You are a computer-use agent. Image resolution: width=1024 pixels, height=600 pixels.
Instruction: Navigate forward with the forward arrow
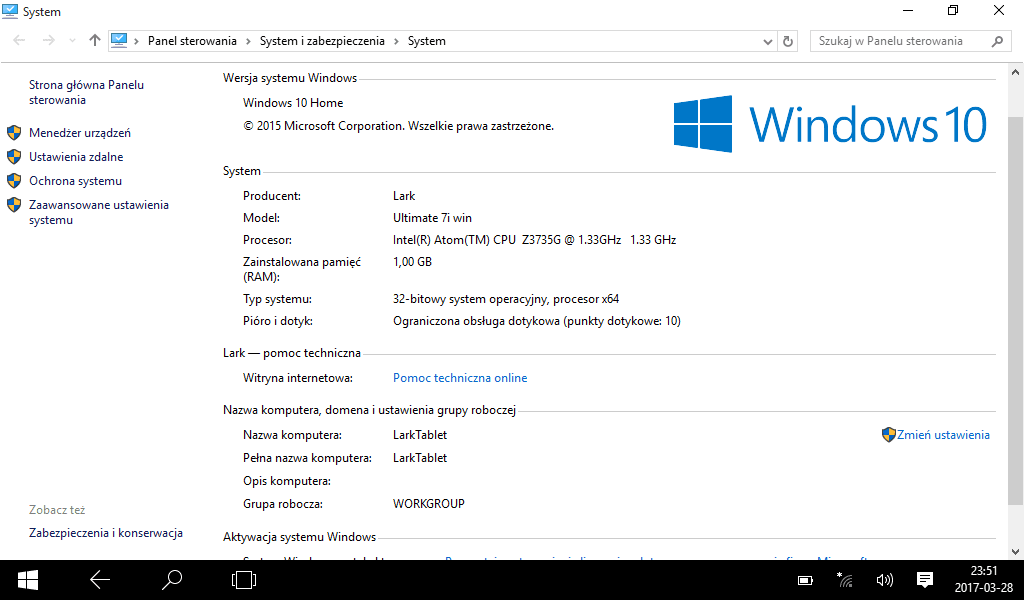(48, 40)
